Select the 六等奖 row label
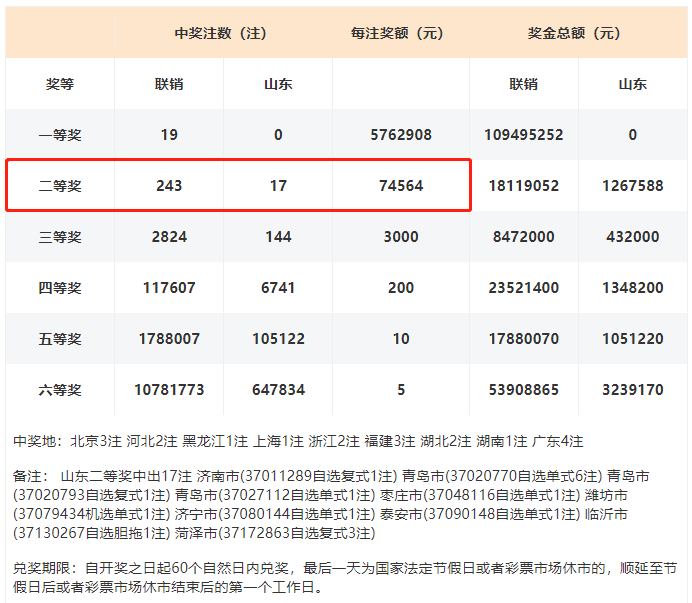 (60, 390)
